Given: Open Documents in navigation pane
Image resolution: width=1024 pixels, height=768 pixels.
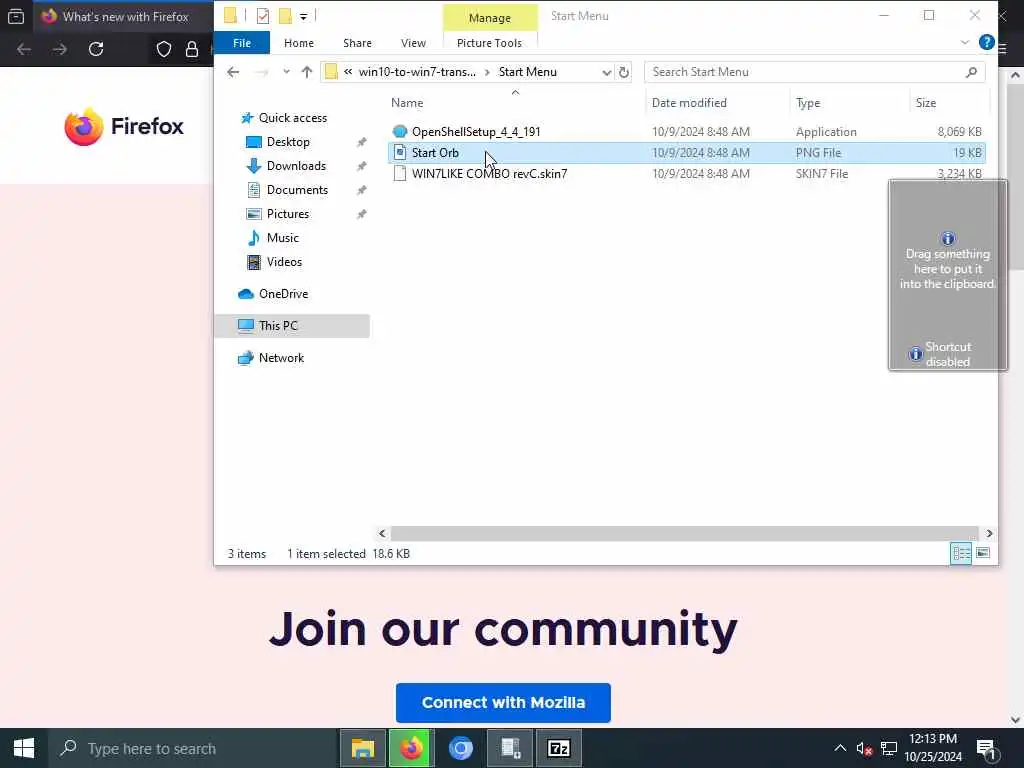Looking at the screenshot, I should tap(297, 190).
